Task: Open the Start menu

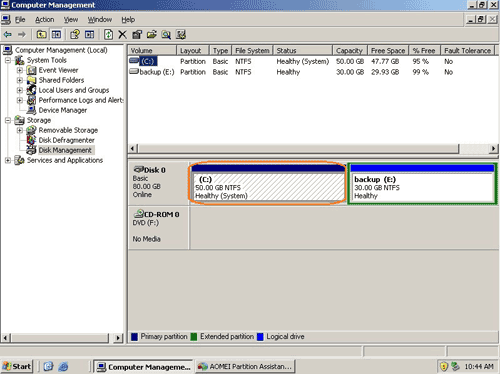Action: coord(16,367)
